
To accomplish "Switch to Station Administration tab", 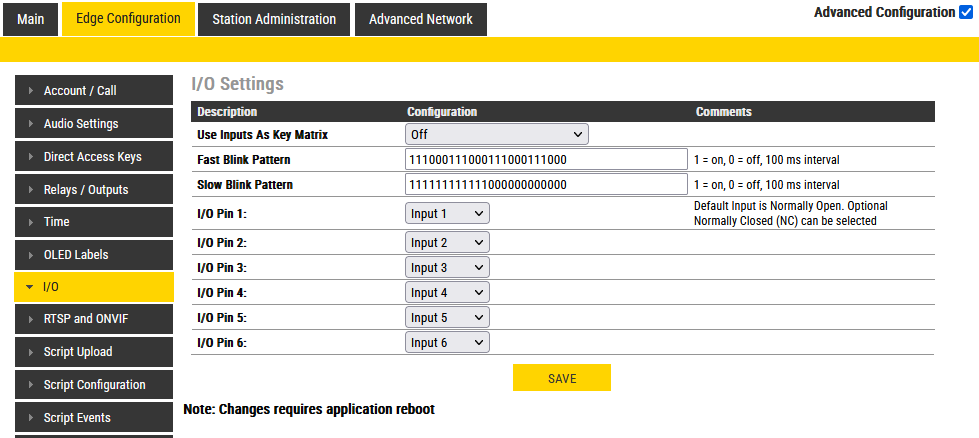I will (x=274, y=19).
